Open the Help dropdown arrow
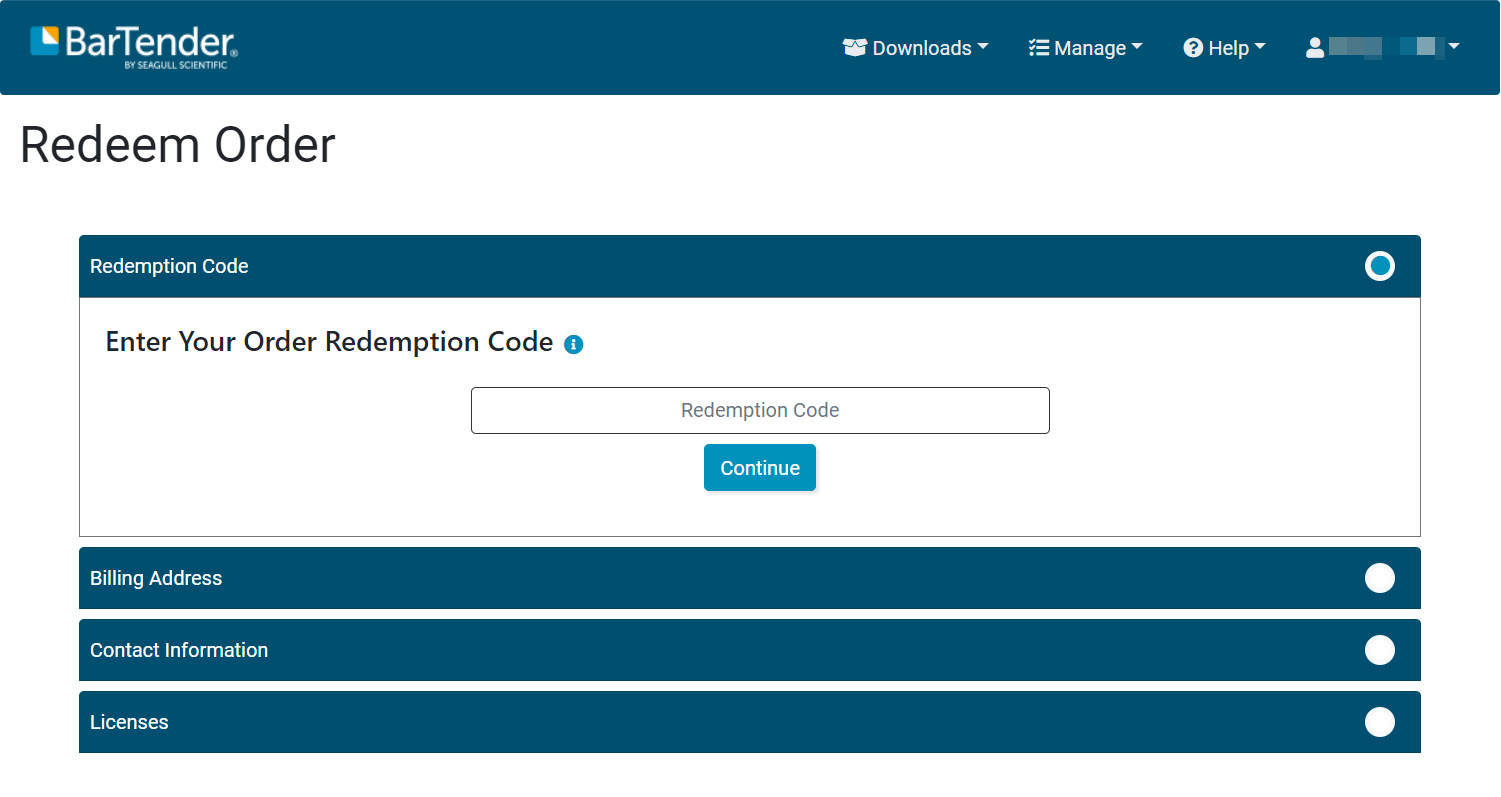 (1260, 47)
